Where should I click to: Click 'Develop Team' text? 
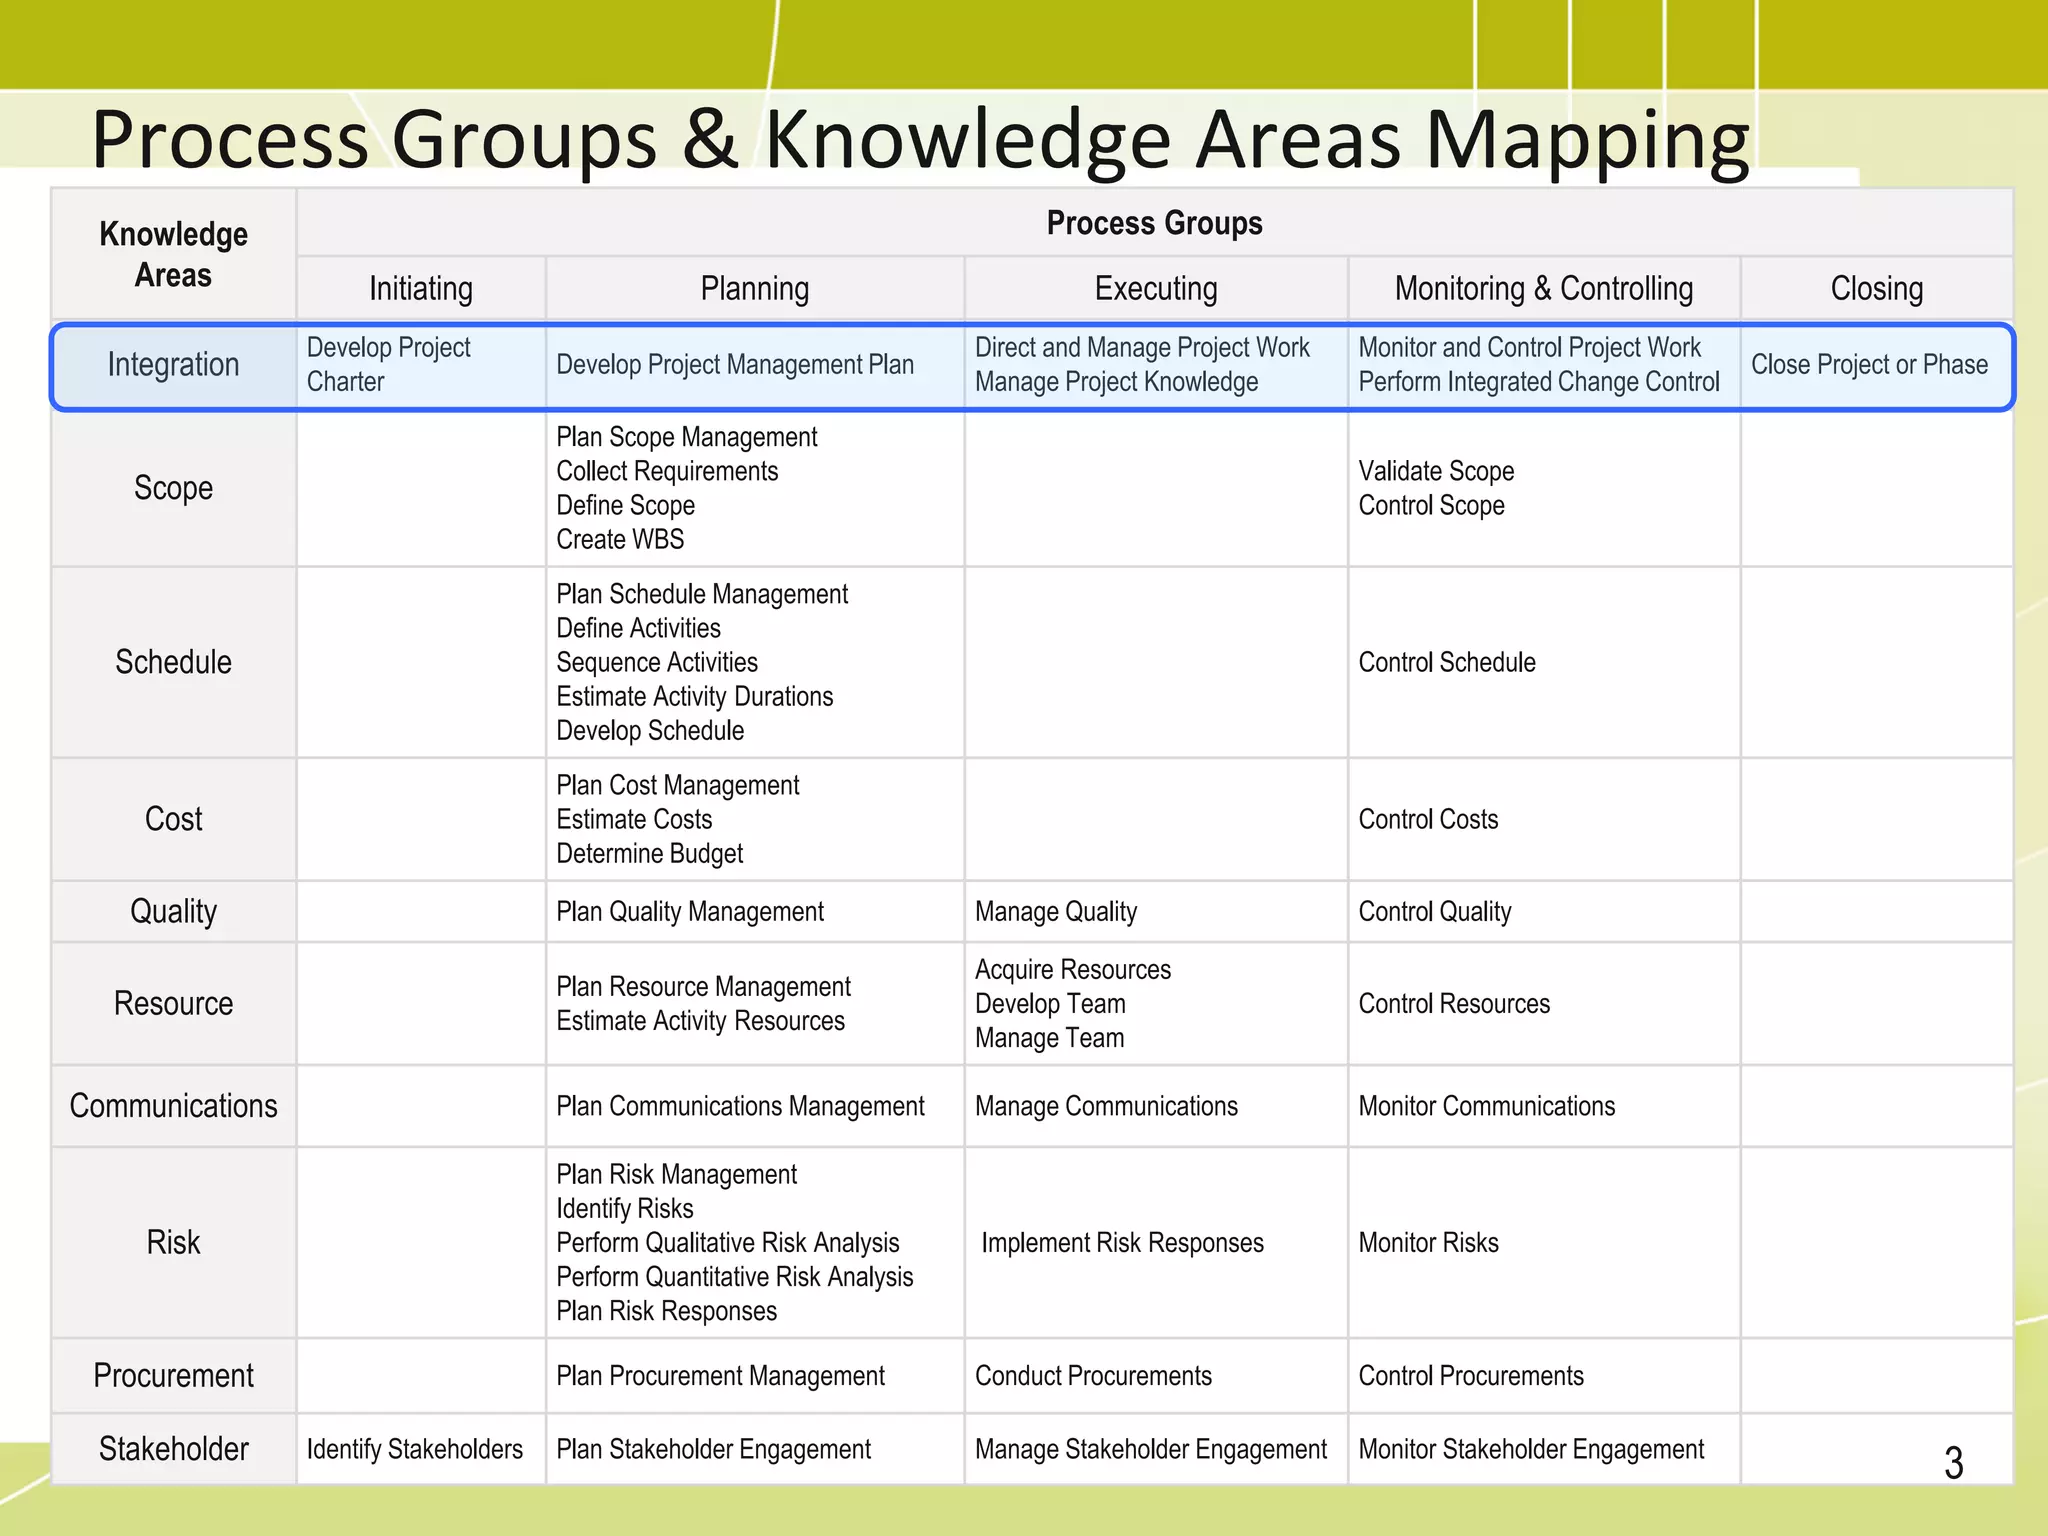[1050, 1004]
